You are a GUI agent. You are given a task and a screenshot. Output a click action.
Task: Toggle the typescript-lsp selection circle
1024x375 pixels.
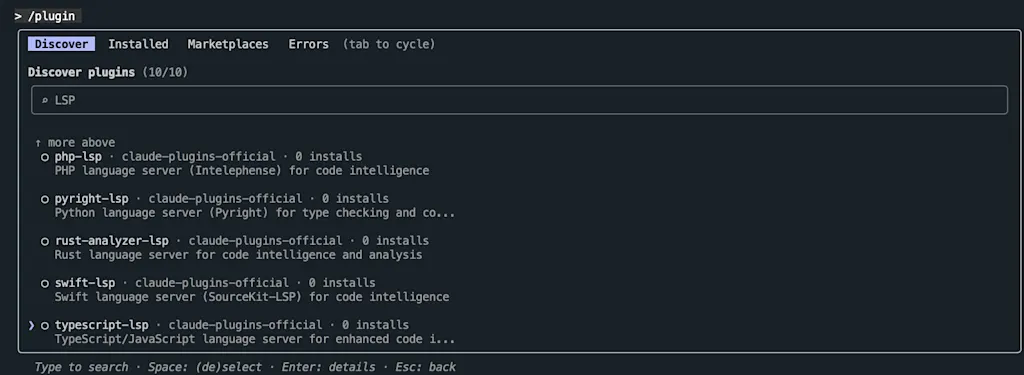(x=45, y=325)
